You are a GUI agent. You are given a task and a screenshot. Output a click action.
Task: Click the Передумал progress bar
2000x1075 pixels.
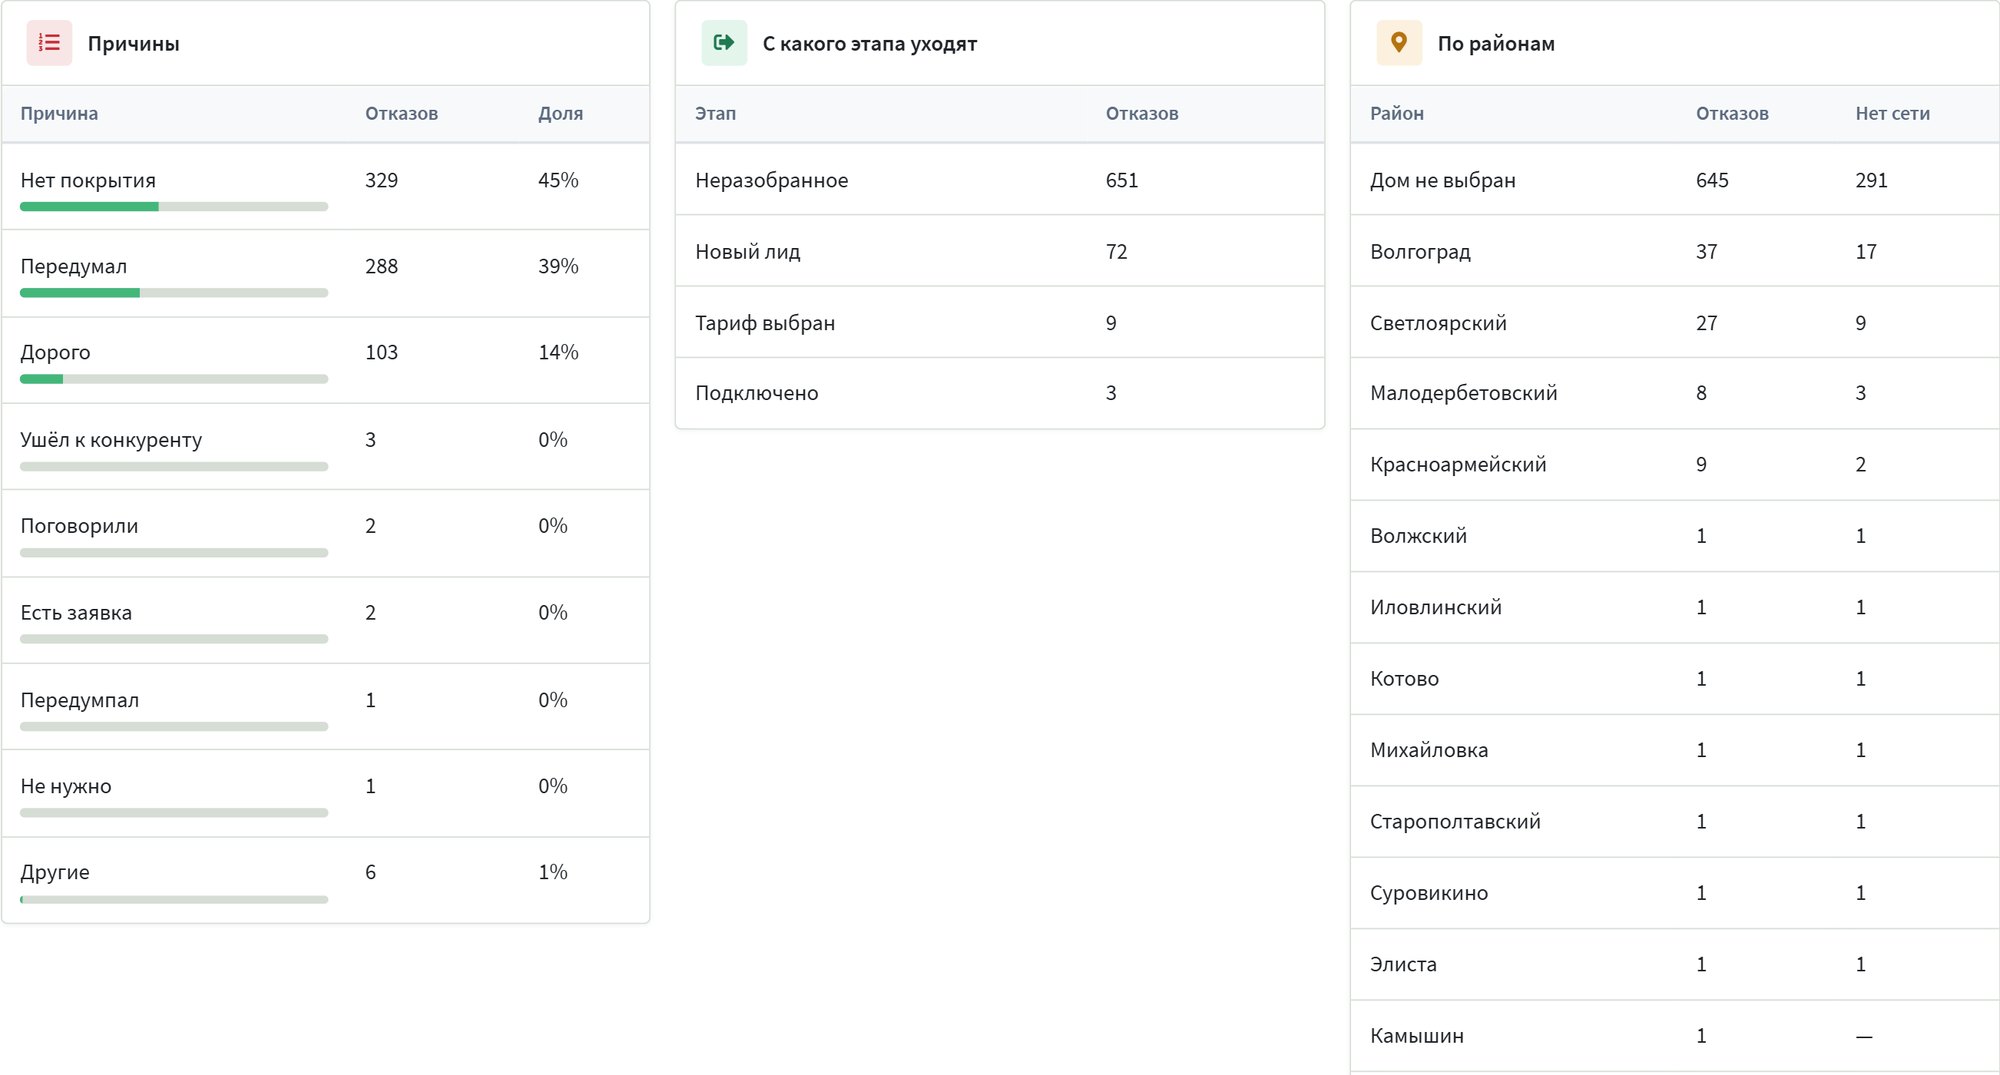point(174,293)
